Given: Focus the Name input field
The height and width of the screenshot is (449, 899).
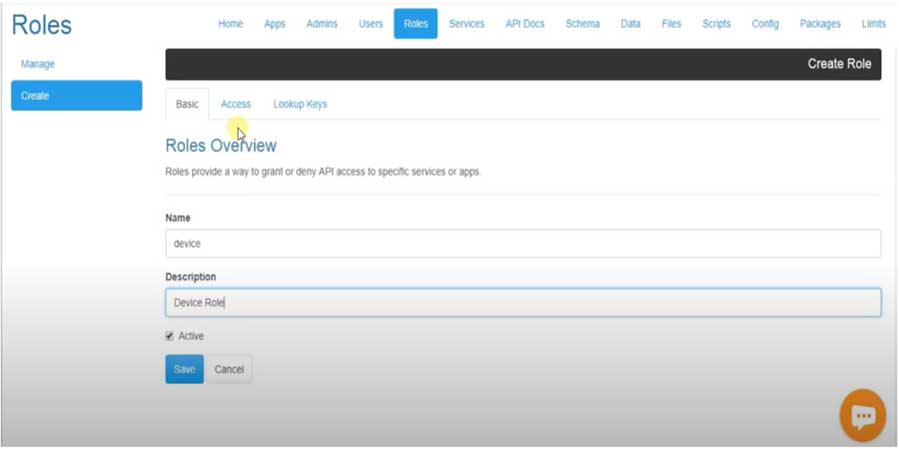Looking at the screenshot, I should [522, 243].
